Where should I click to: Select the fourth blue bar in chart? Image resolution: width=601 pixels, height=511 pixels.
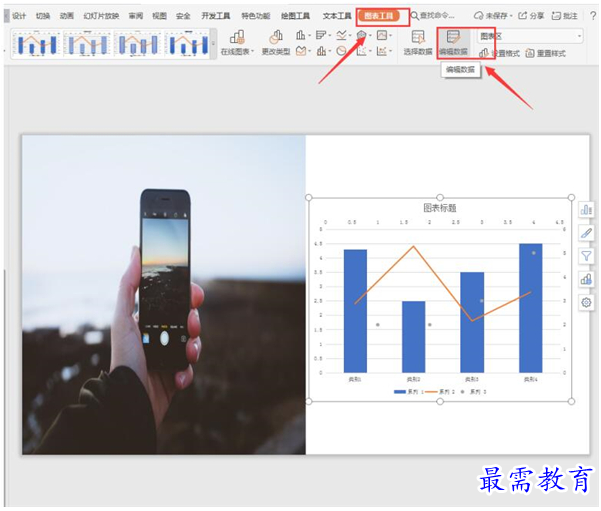pyautogui.click(x=530, y=308)
